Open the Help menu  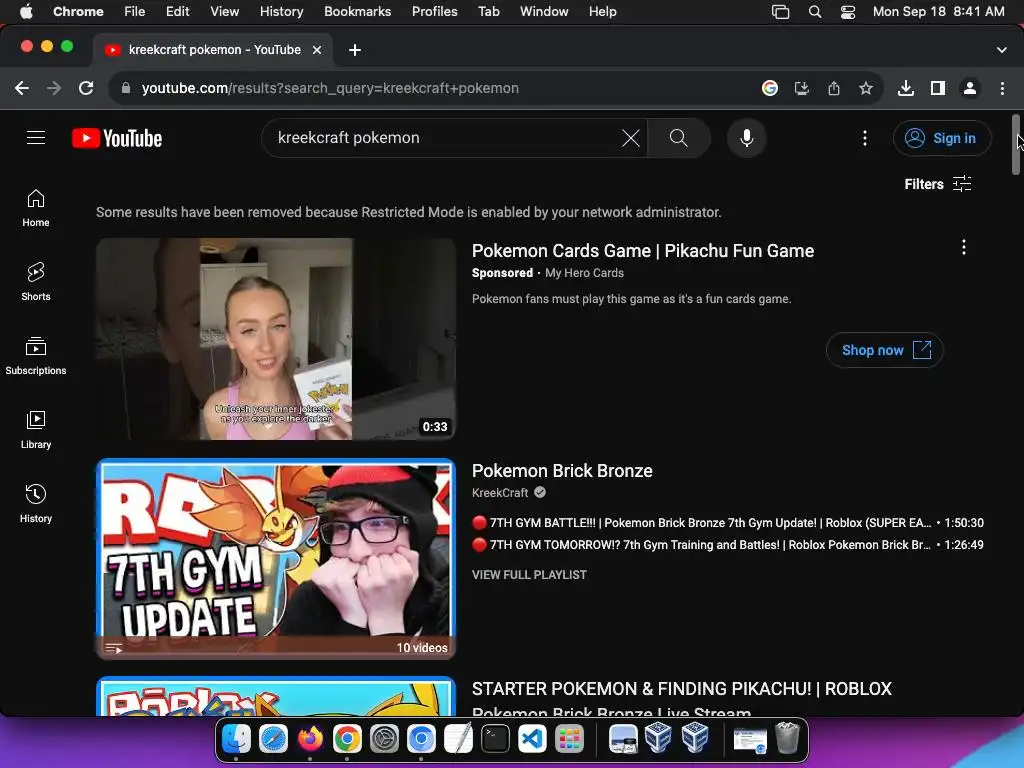pos(602,12)
